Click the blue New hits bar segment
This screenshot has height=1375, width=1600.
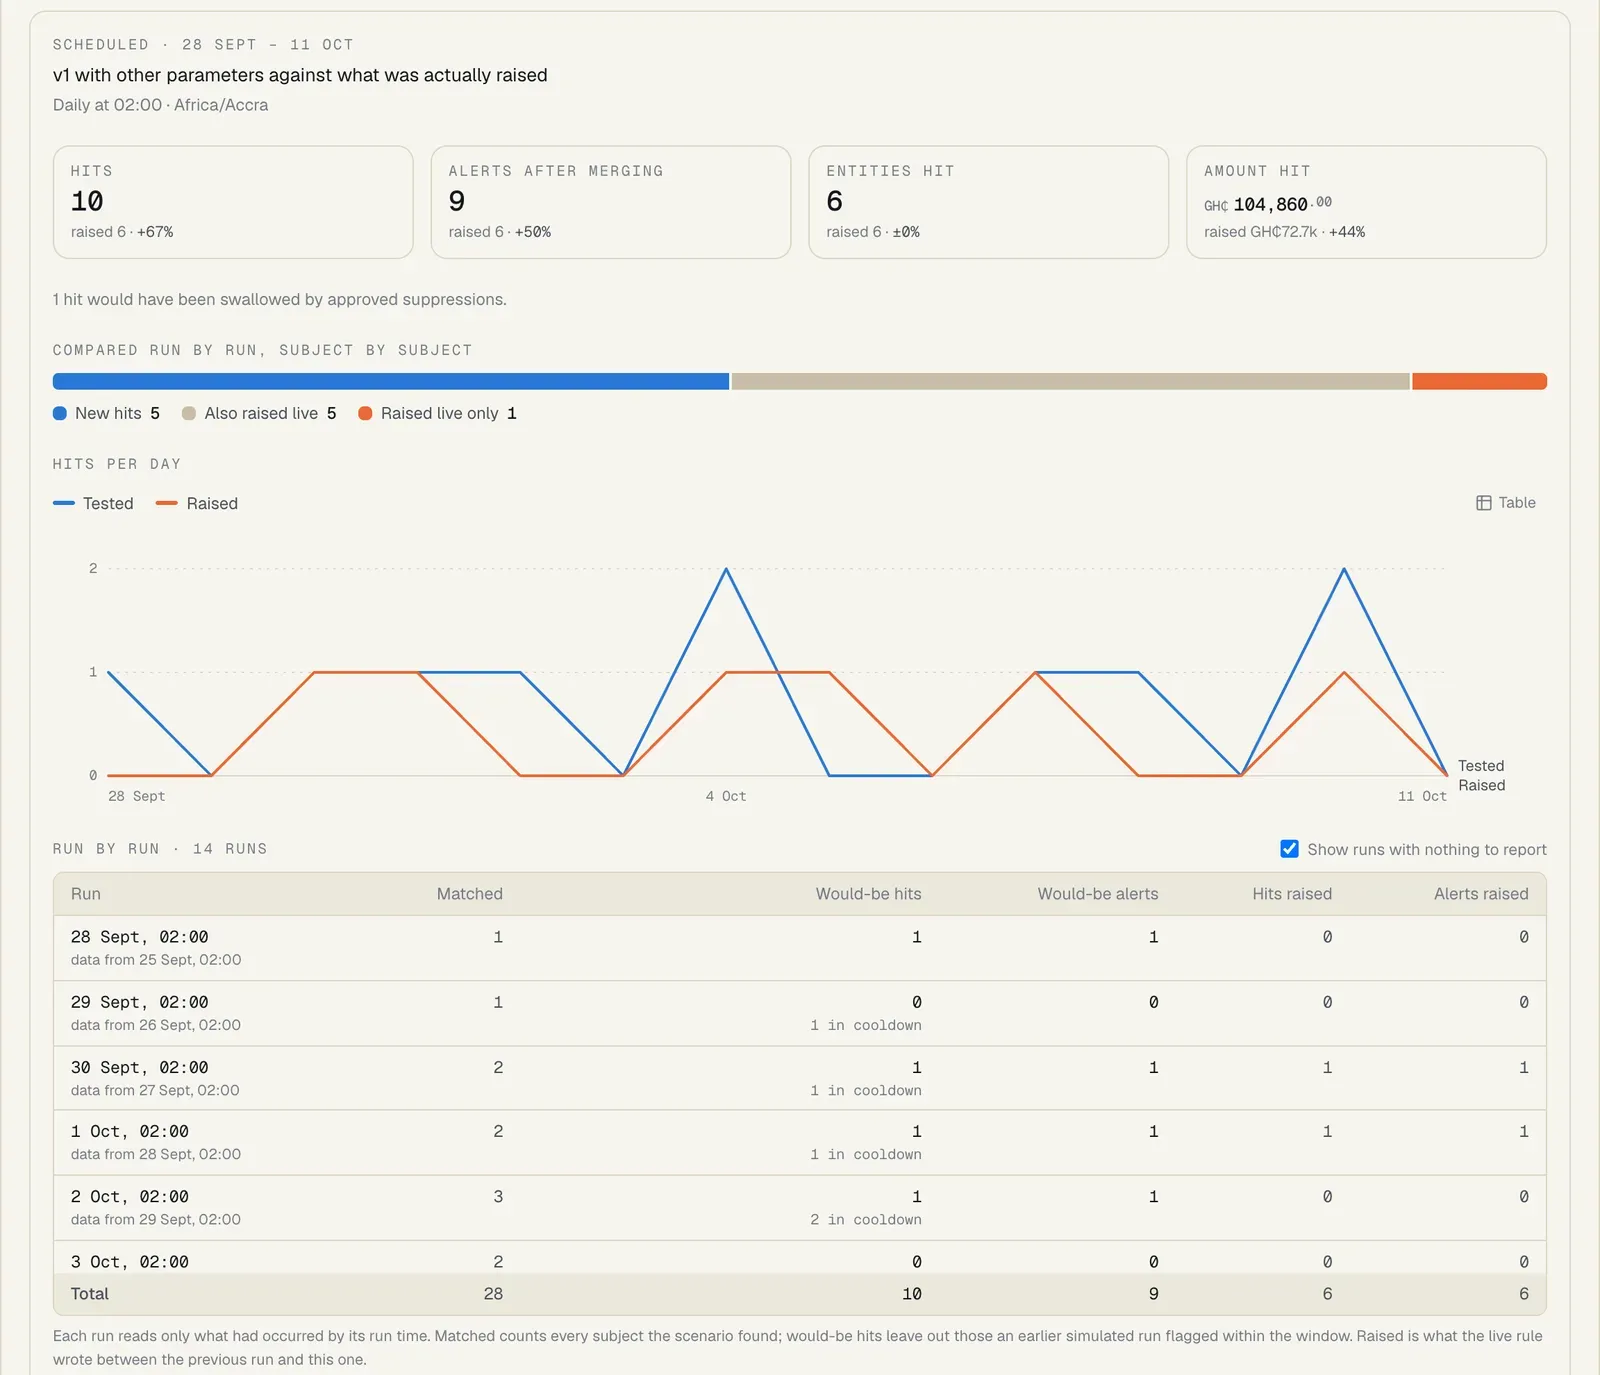(391, 381)
